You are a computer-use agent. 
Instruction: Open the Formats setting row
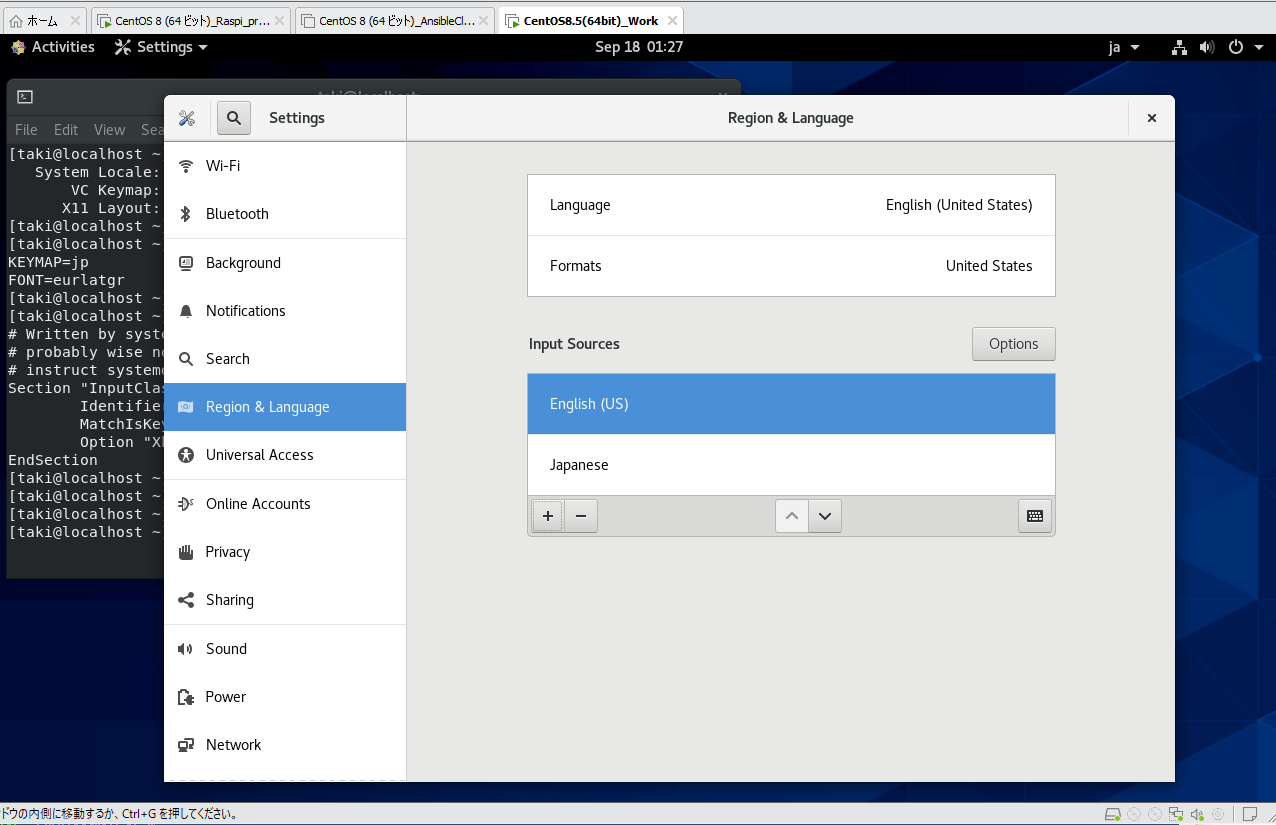(791, 266)
